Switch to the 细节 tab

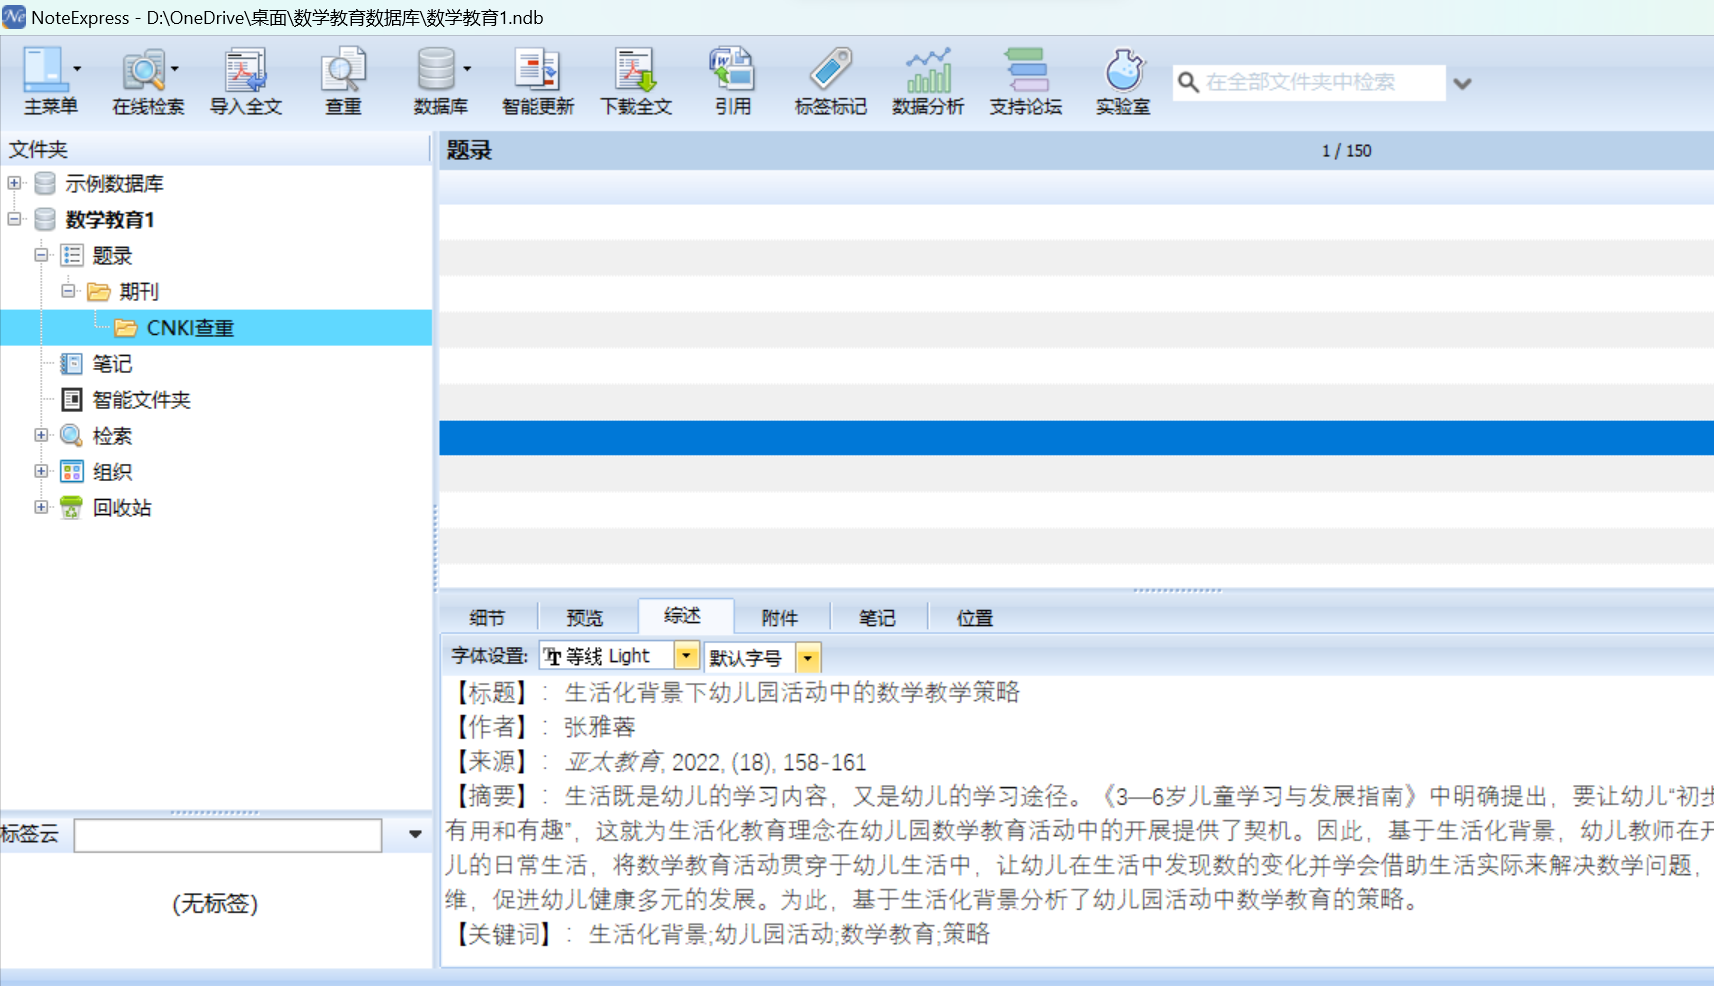coord(488,618)
